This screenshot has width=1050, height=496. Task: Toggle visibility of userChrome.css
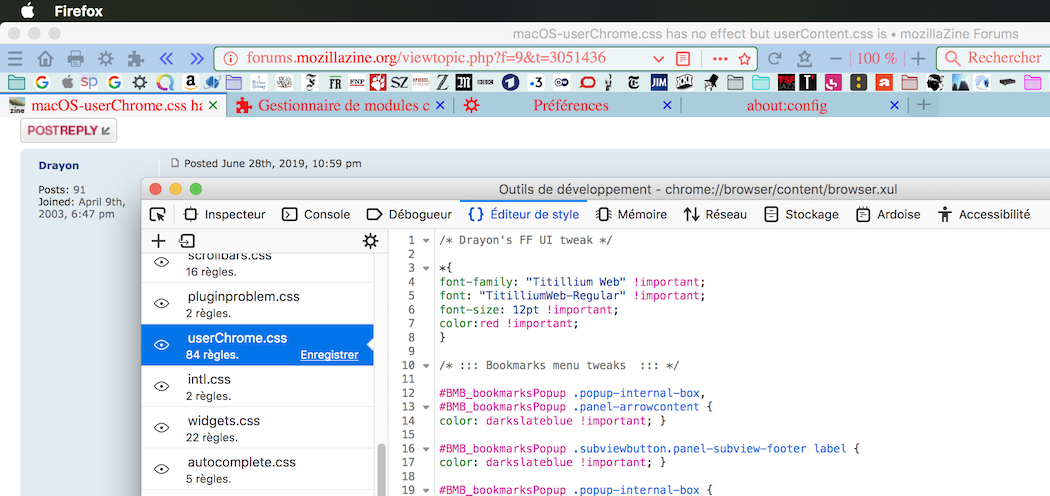tap(161, 345)
